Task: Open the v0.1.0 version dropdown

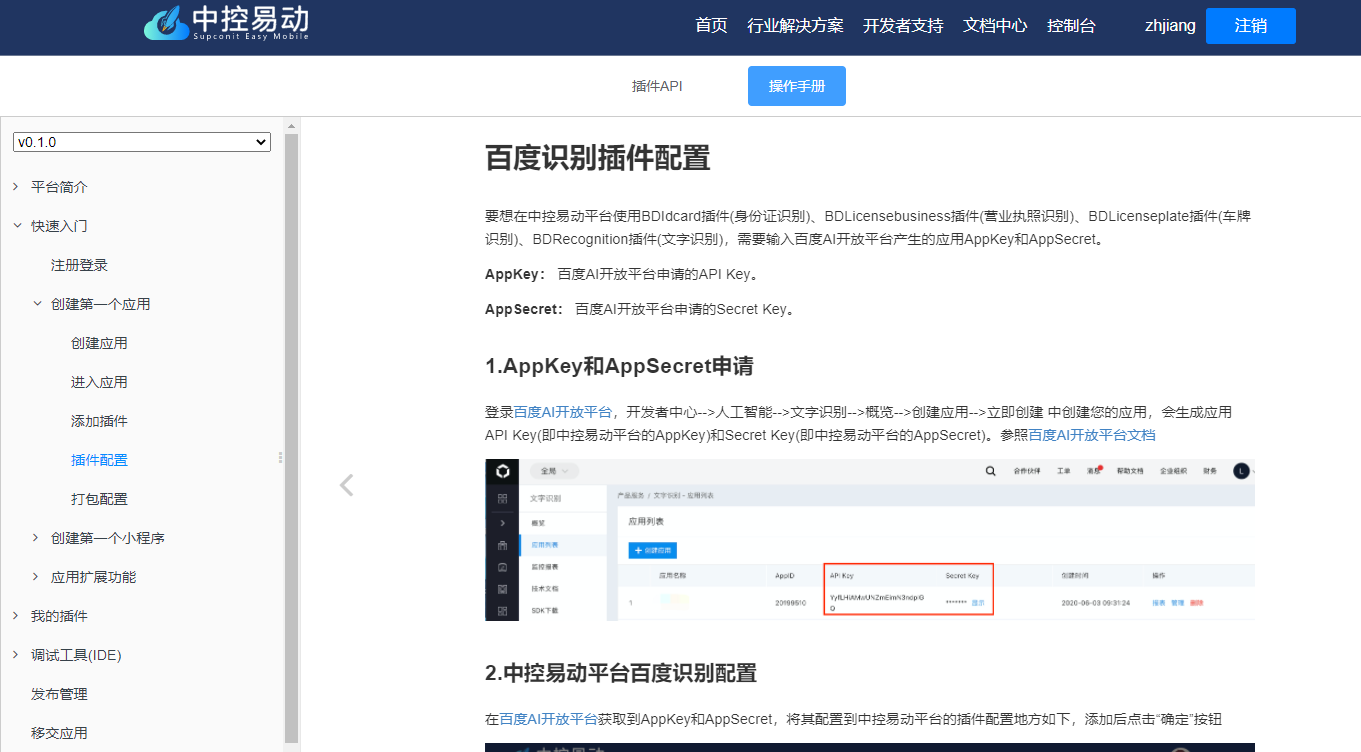Action: (142, 143)
